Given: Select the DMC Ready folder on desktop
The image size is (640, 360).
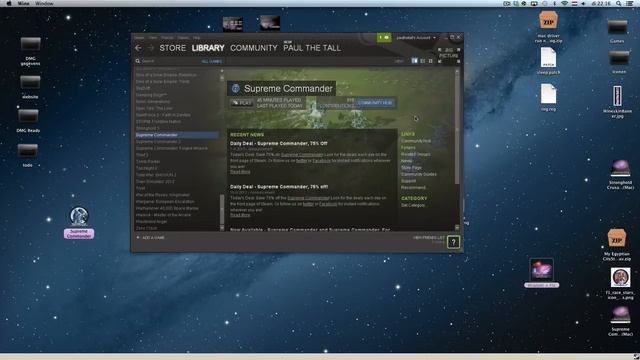Looking at the screenshot, I should point(28,117).
